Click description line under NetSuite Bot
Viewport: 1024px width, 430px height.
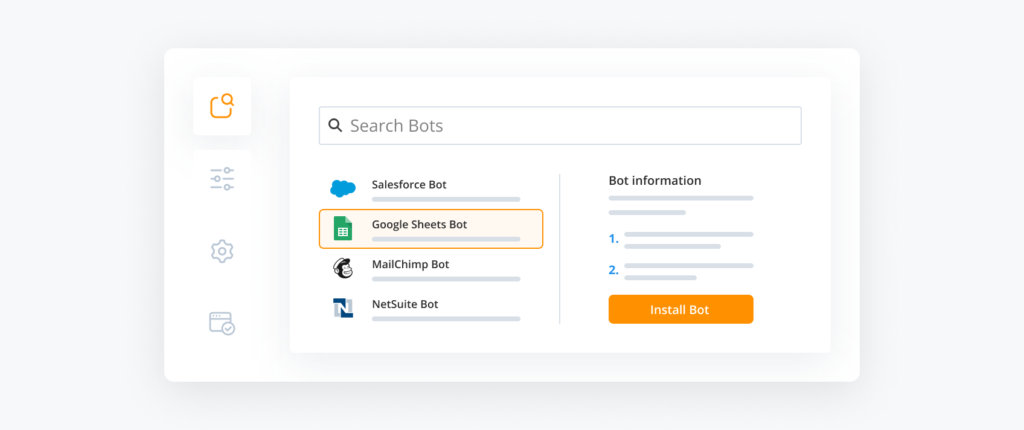tap(446, 319)
